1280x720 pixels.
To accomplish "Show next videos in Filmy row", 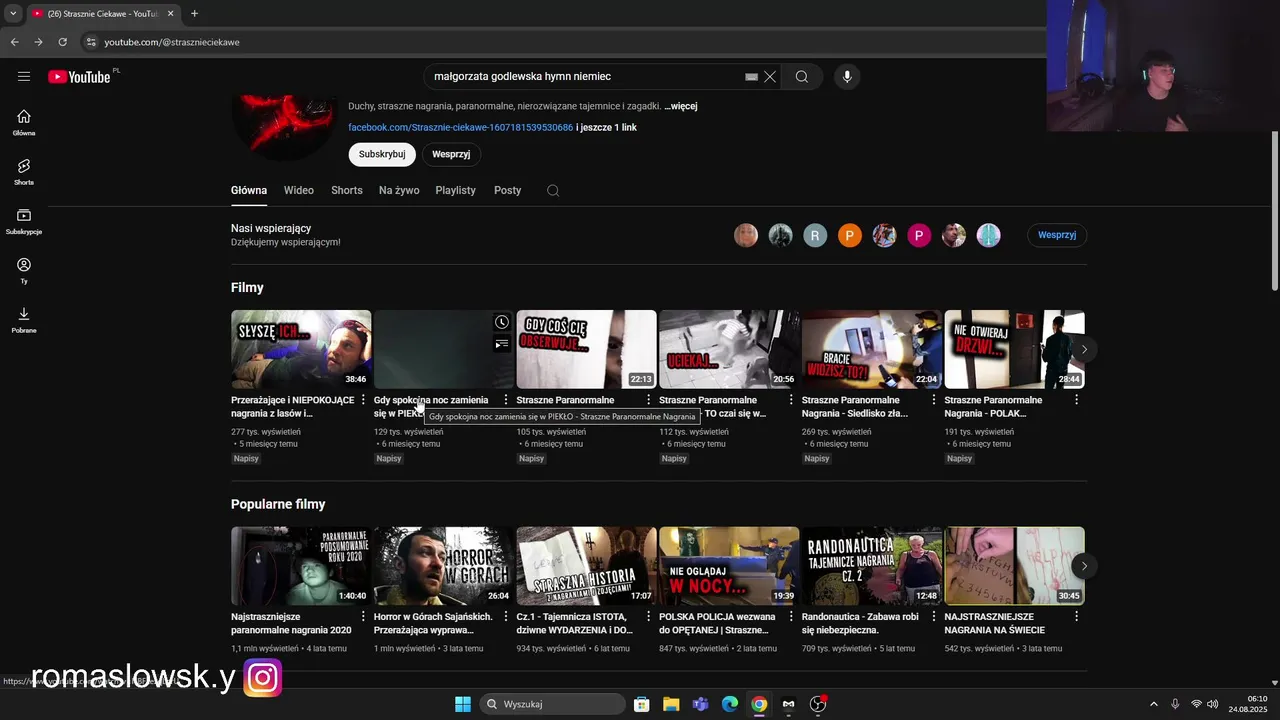I will [x=1084, y=349].
